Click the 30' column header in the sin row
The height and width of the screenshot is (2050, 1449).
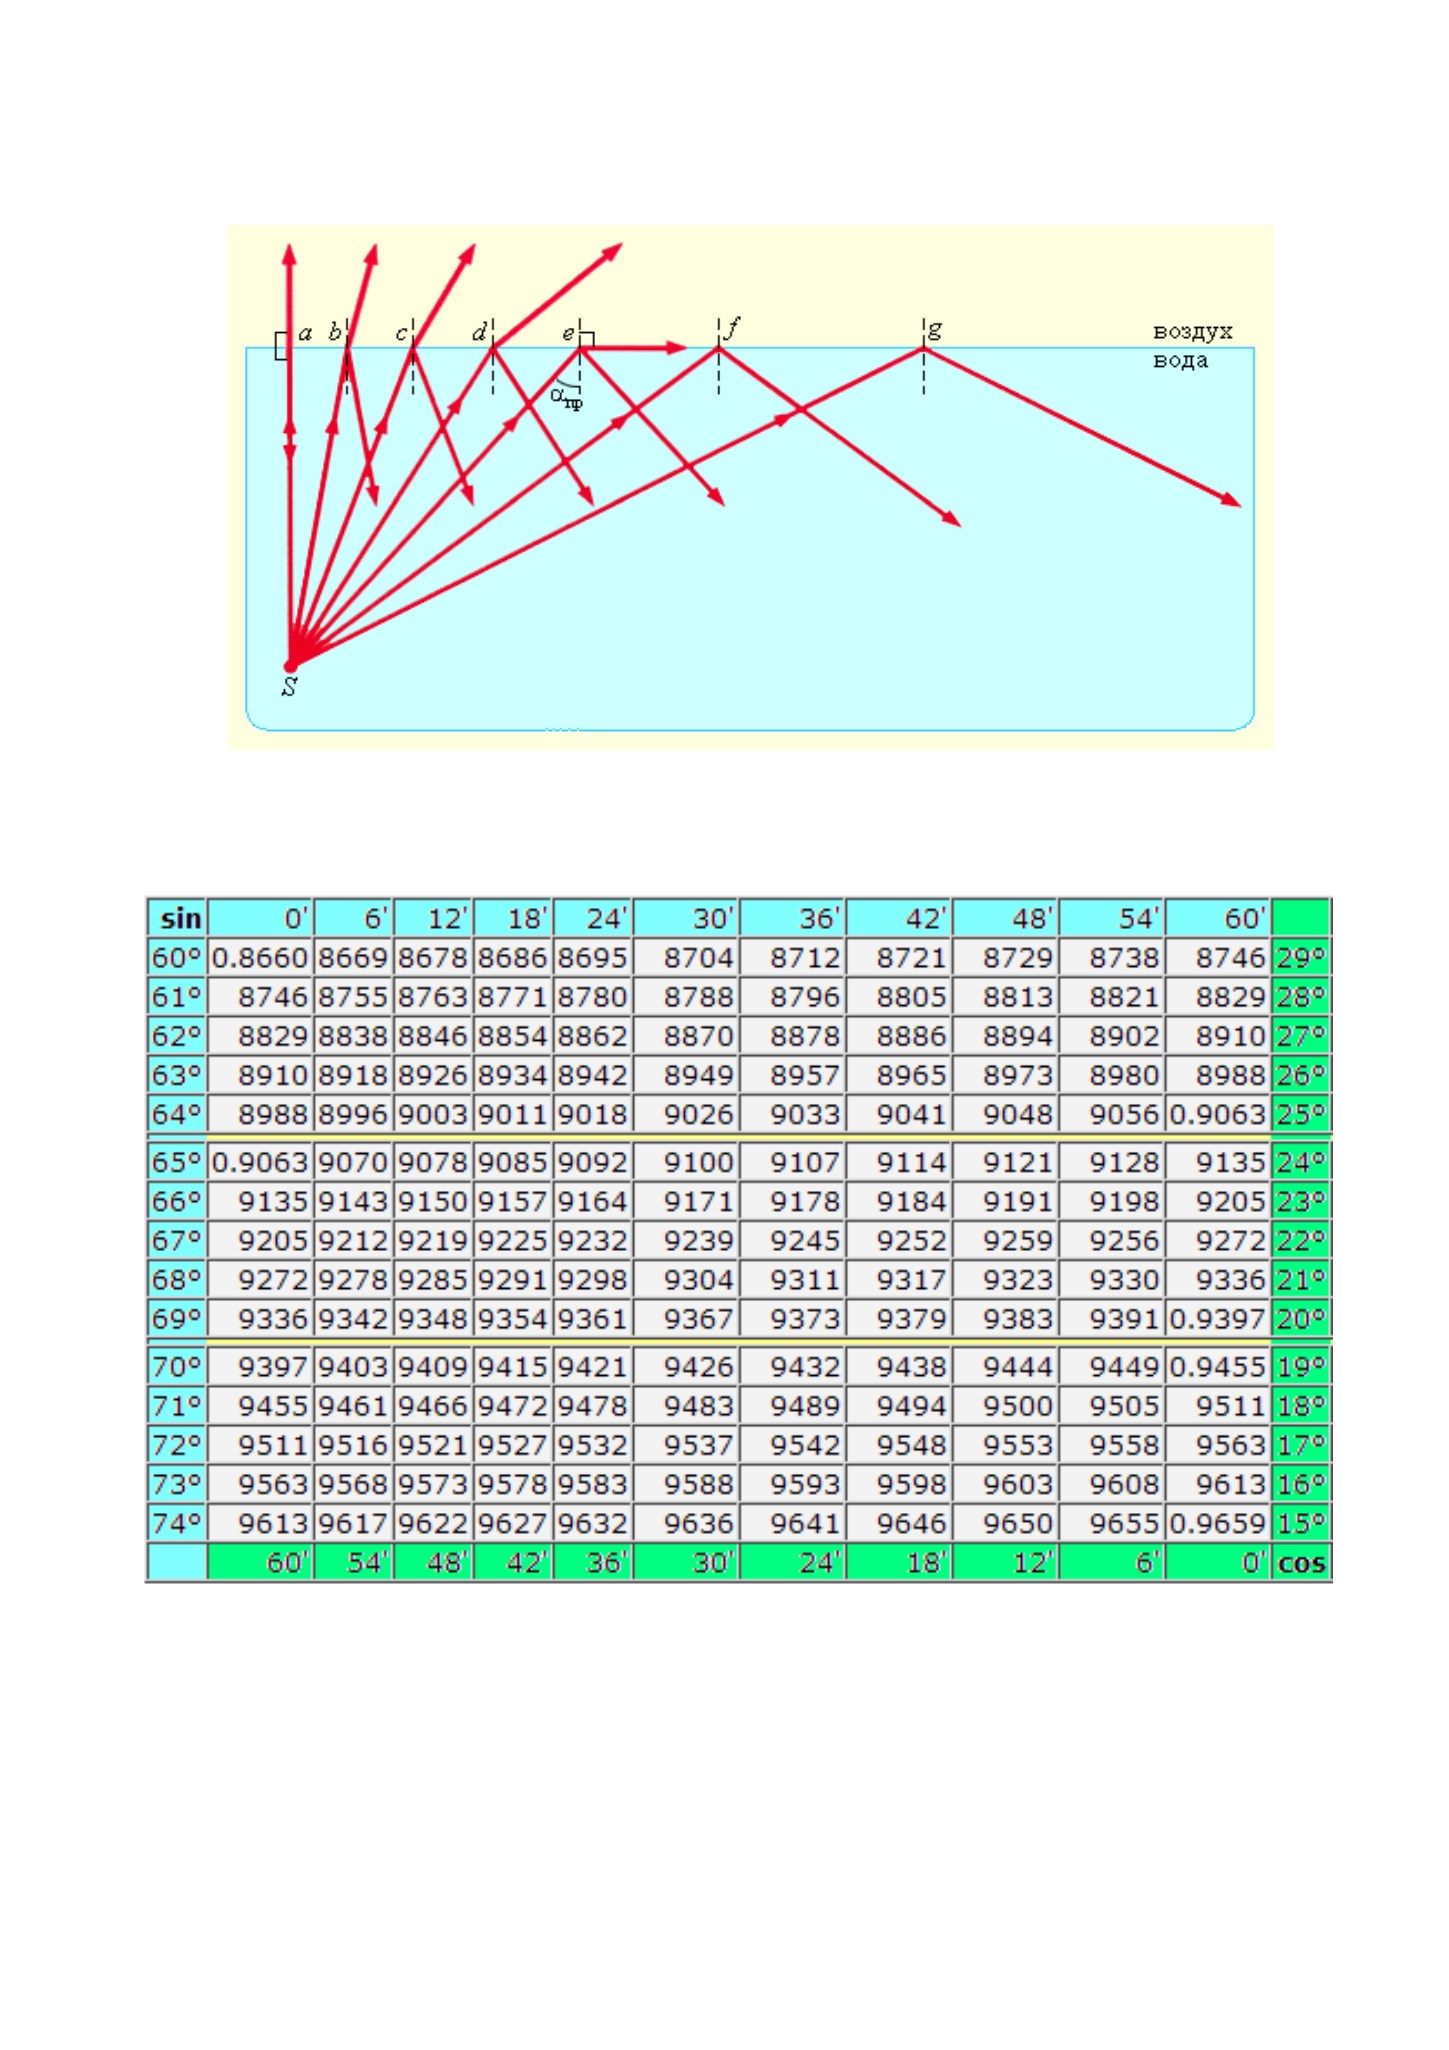(686, 918)
